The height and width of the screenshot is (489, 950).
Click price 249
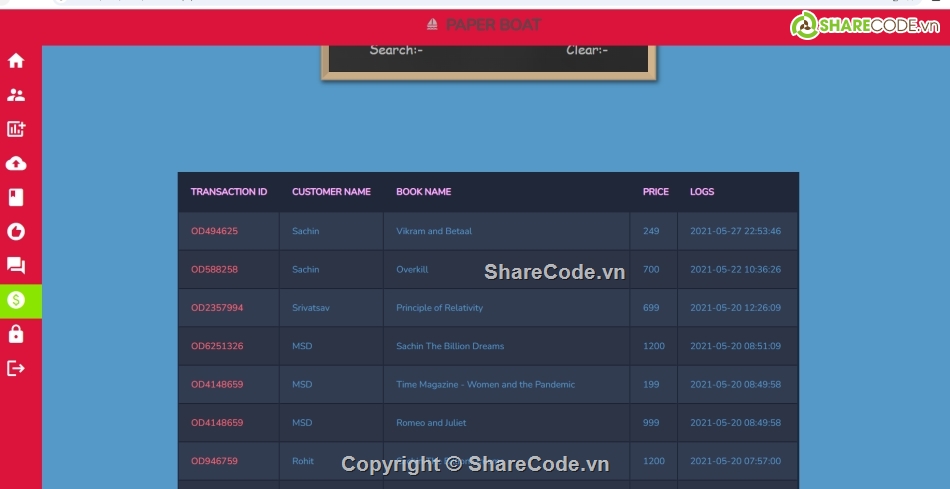pyautogui.click(x=651, y=231)
